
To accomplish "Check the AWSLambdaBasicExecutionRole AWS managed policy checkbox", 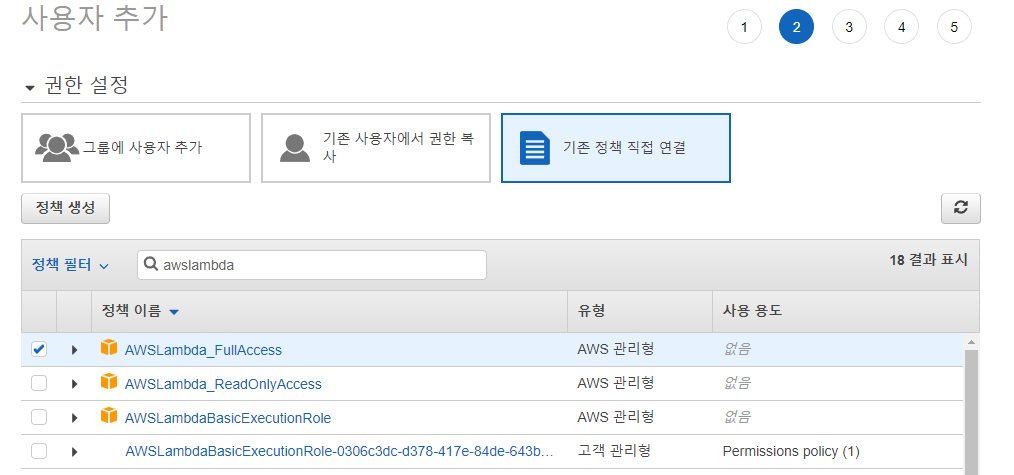I will [x=39, y=417].
